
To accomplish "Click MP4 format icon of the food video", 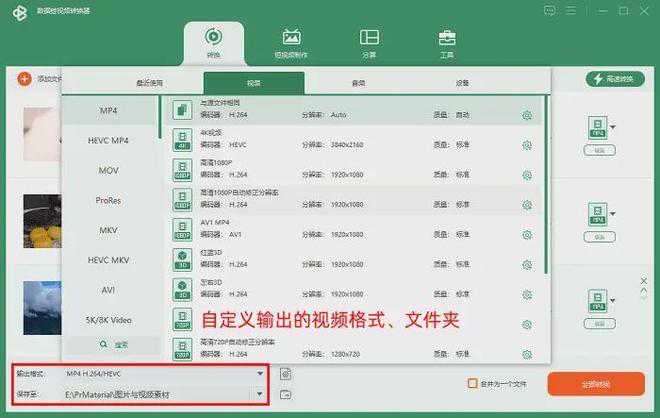I will 598,214.
